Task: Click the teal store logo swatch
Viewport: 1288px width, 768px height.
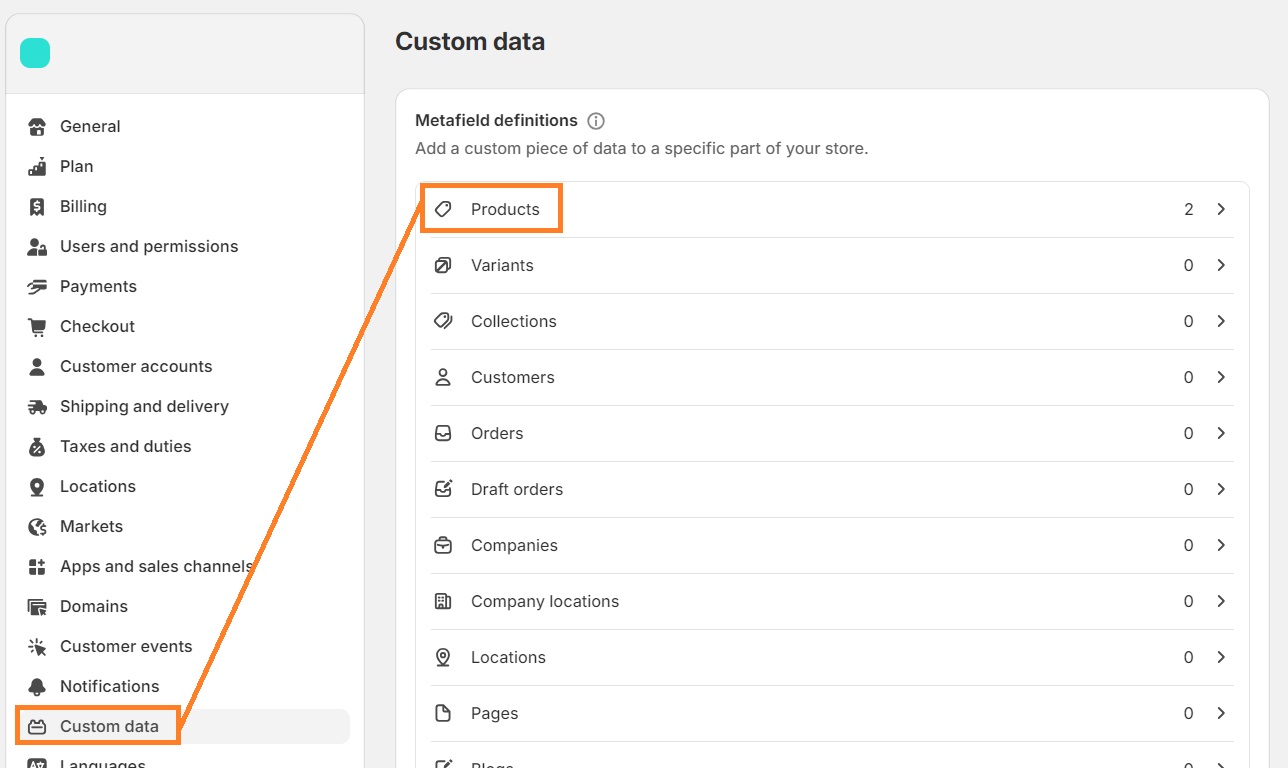Action: [35, 52]
